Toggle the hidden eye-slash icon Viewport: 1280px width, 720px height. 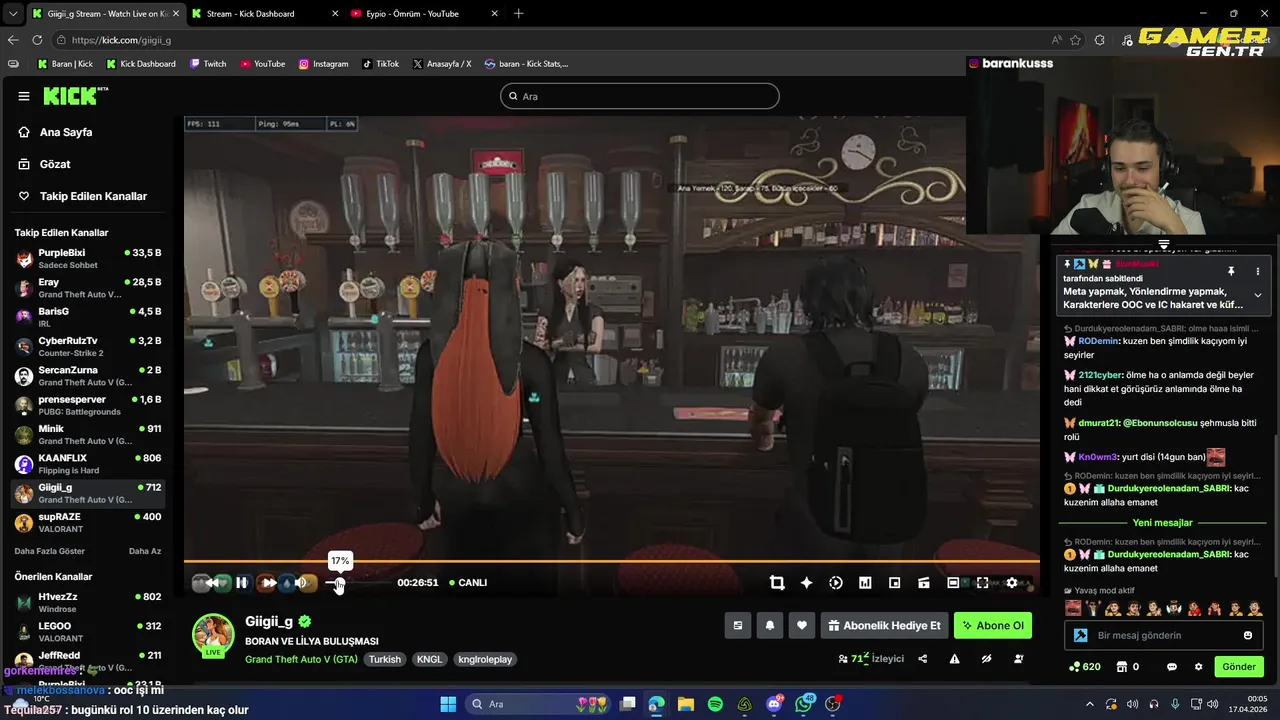tap(986, 659)
